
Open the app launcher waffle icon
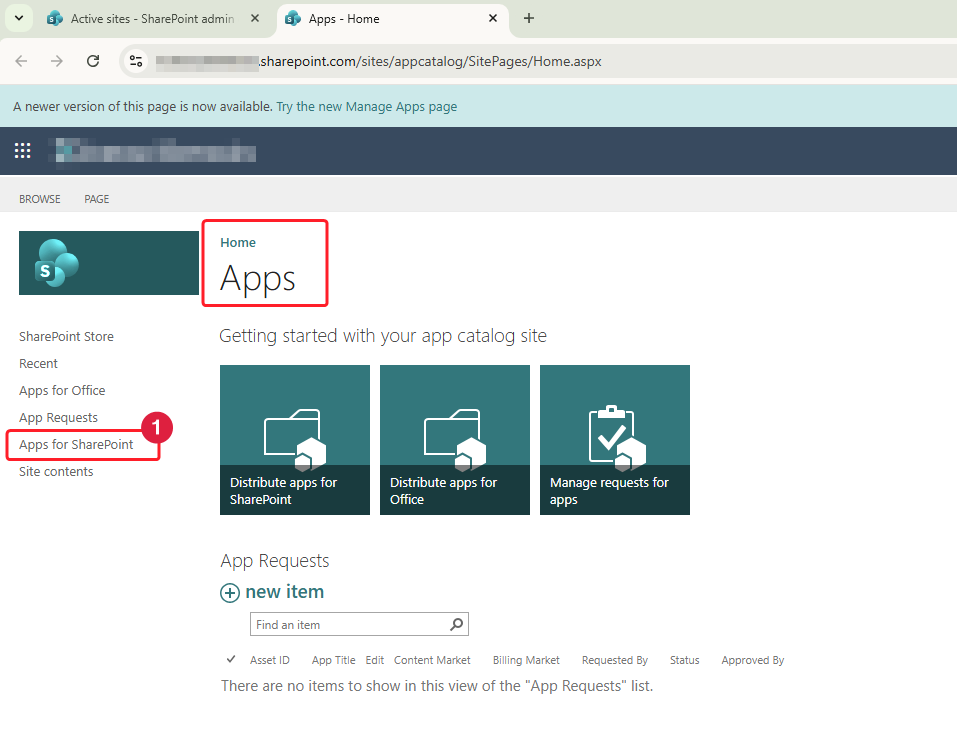(x=22, y=151)
